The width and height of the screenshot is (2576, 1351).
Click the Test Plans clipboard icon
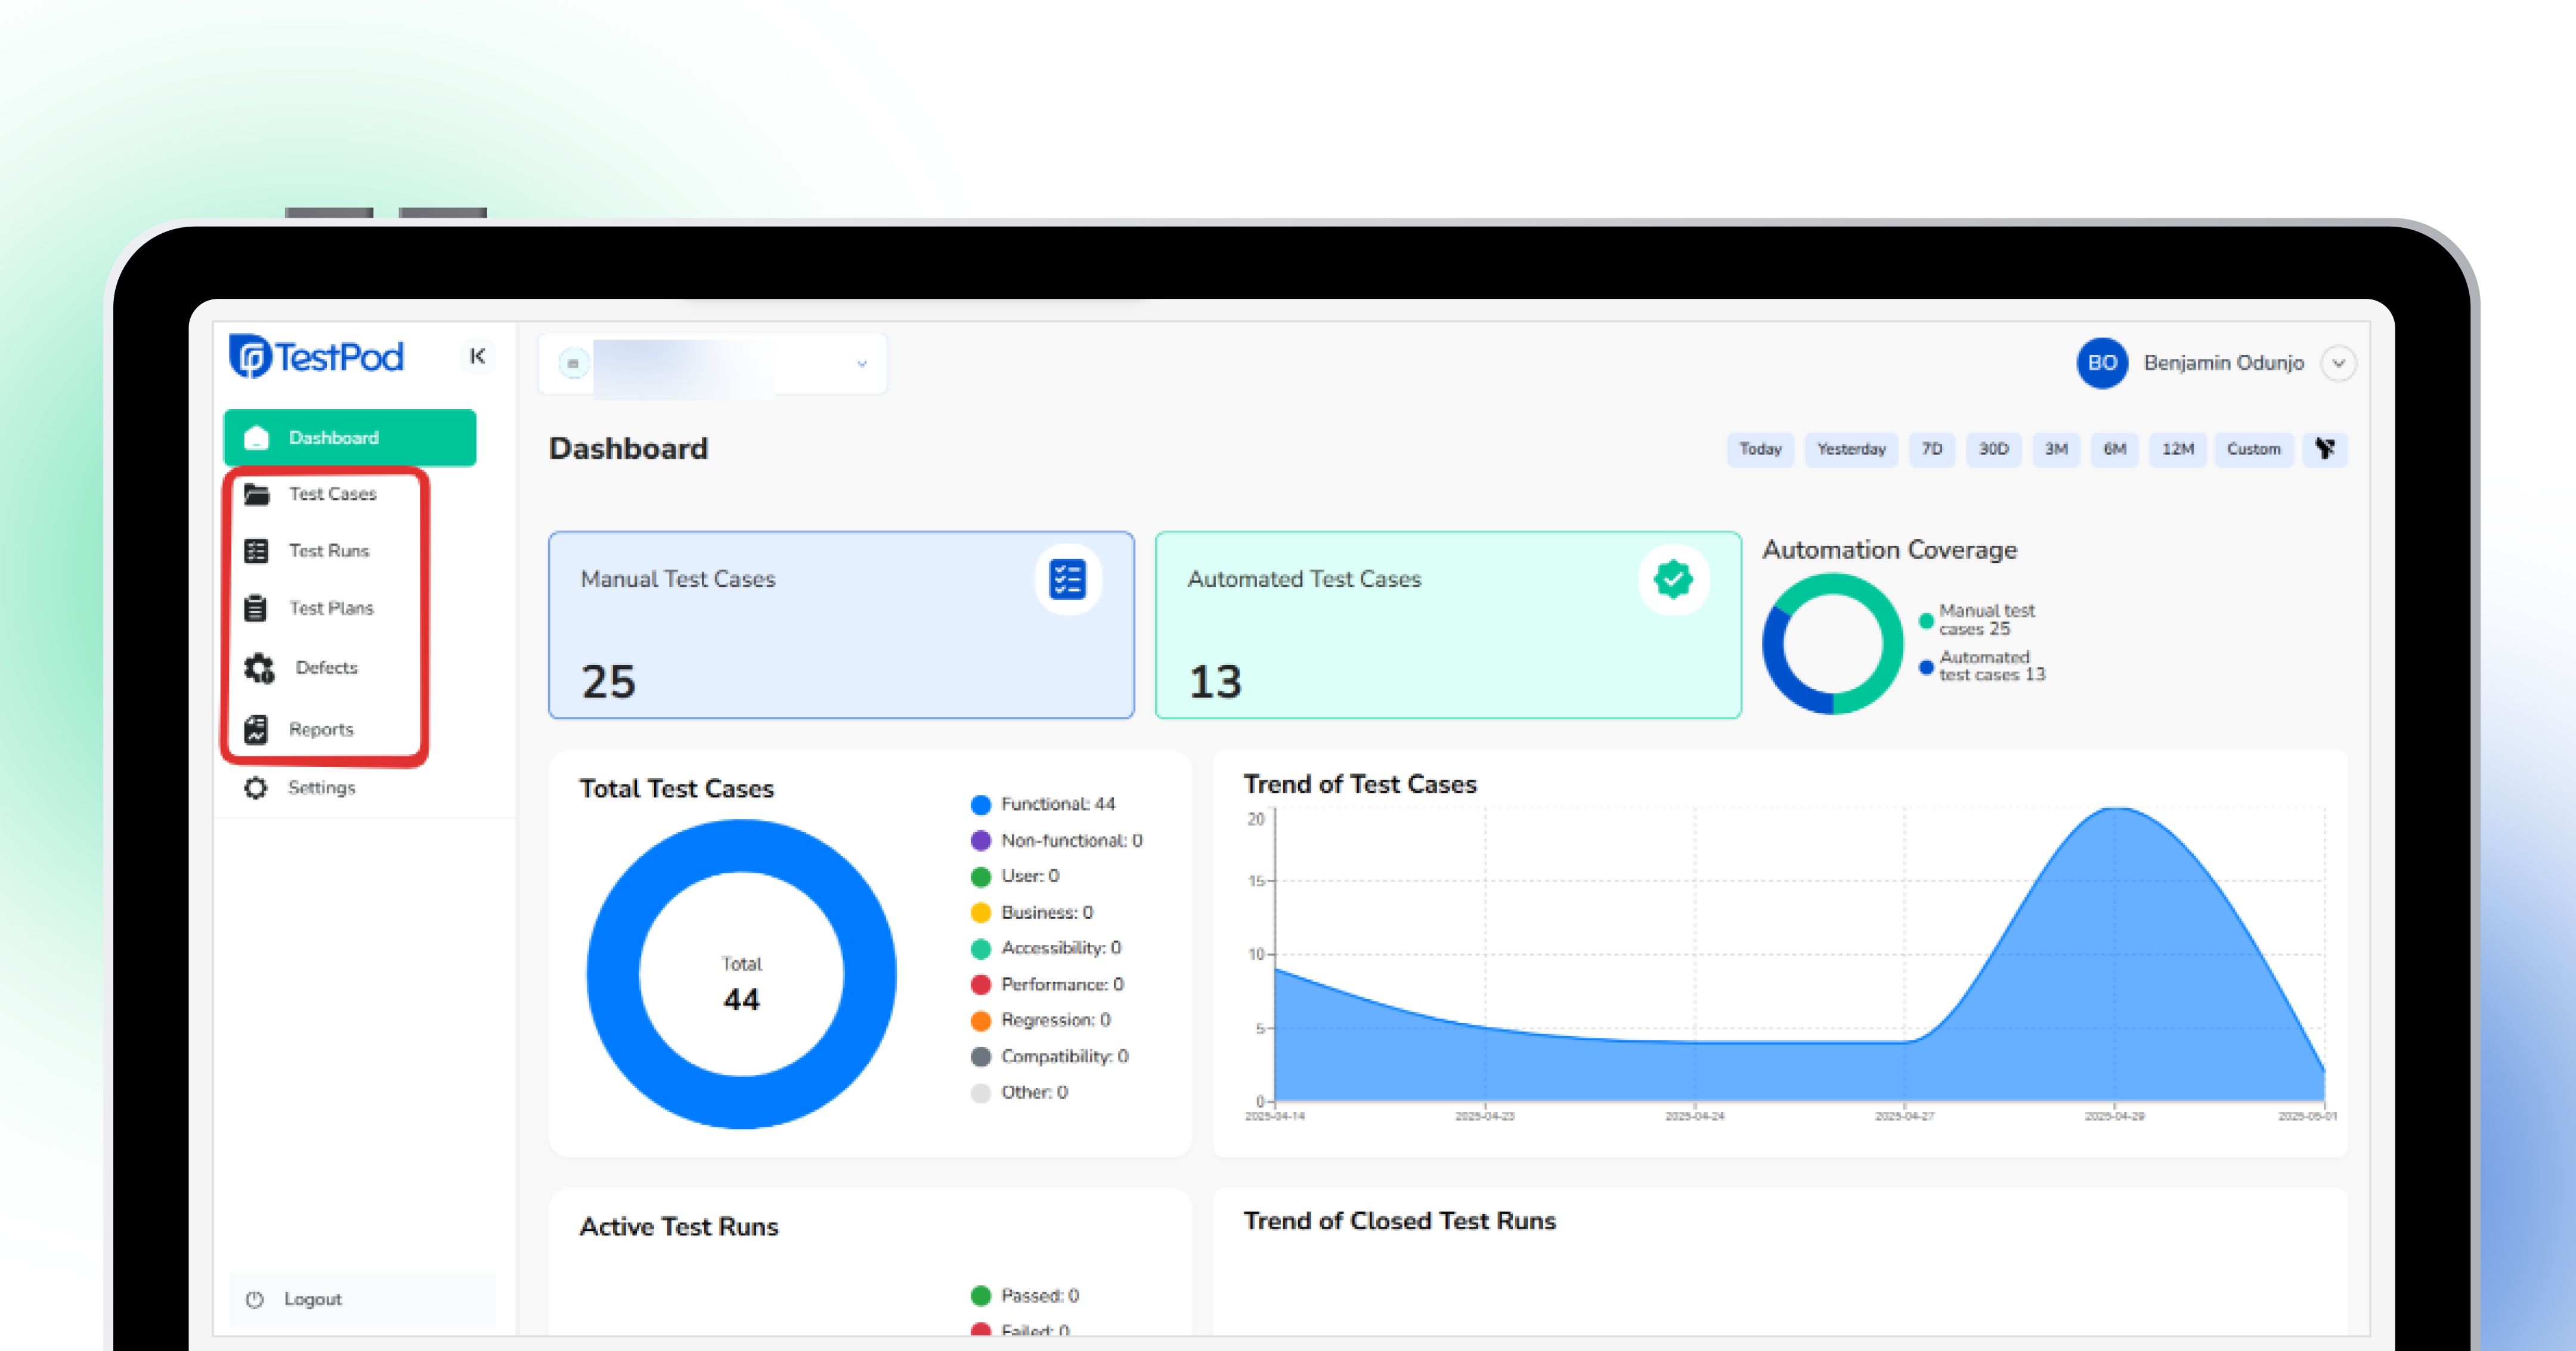click(x=256, y=608)
